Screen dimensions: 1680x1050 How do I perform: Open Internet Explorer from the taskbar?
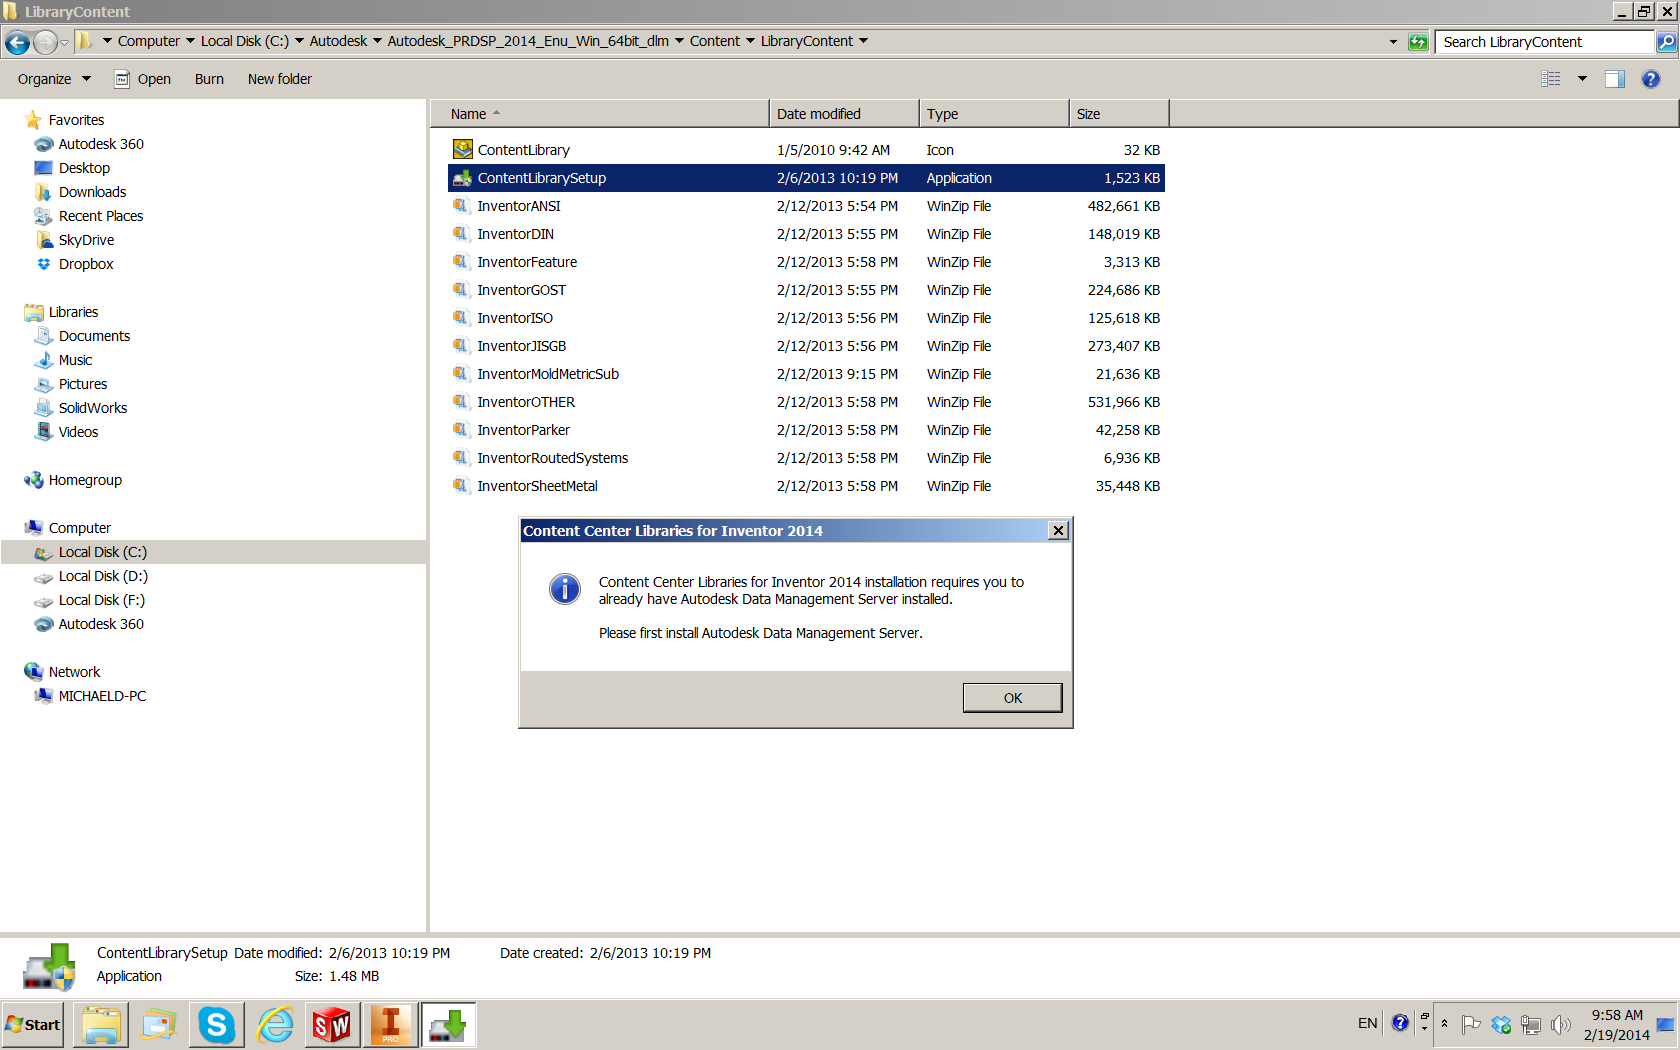coord(274,1025)
